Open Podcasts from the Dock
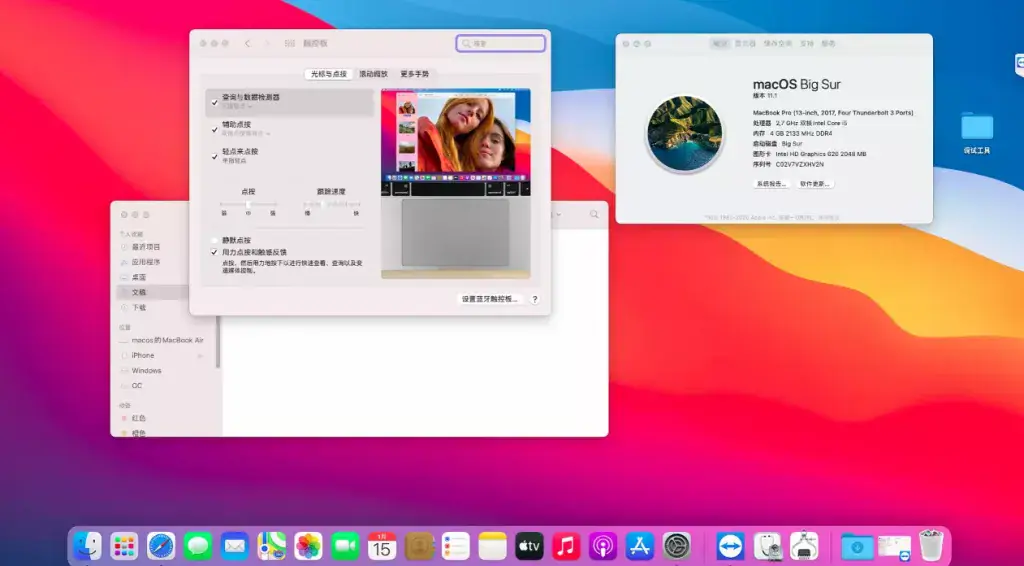 point(603,546)
